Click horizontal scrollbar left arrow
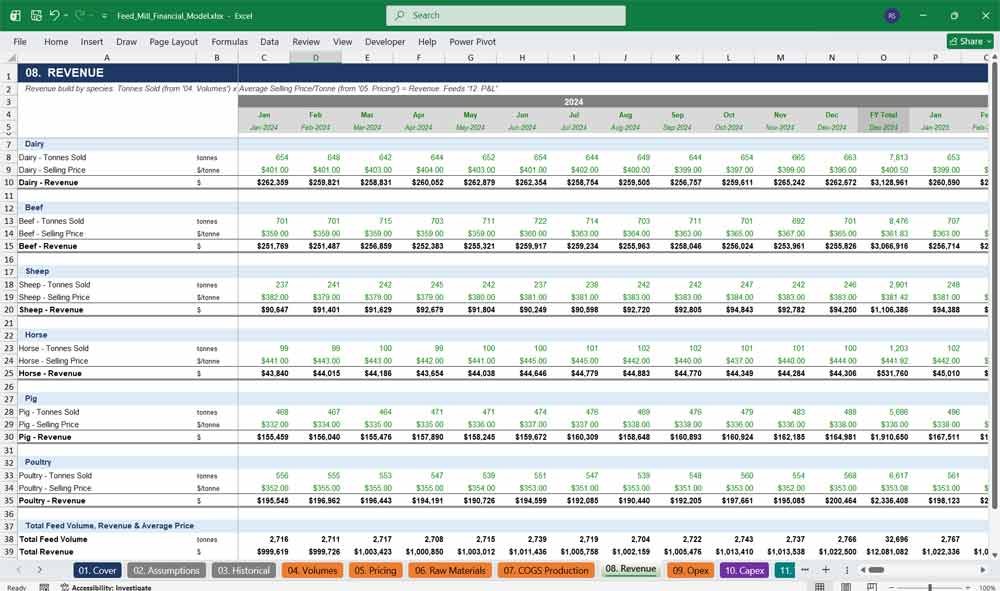Image resolution: width=1000 pixels, height=591 pixels. (x=862, y=570)
